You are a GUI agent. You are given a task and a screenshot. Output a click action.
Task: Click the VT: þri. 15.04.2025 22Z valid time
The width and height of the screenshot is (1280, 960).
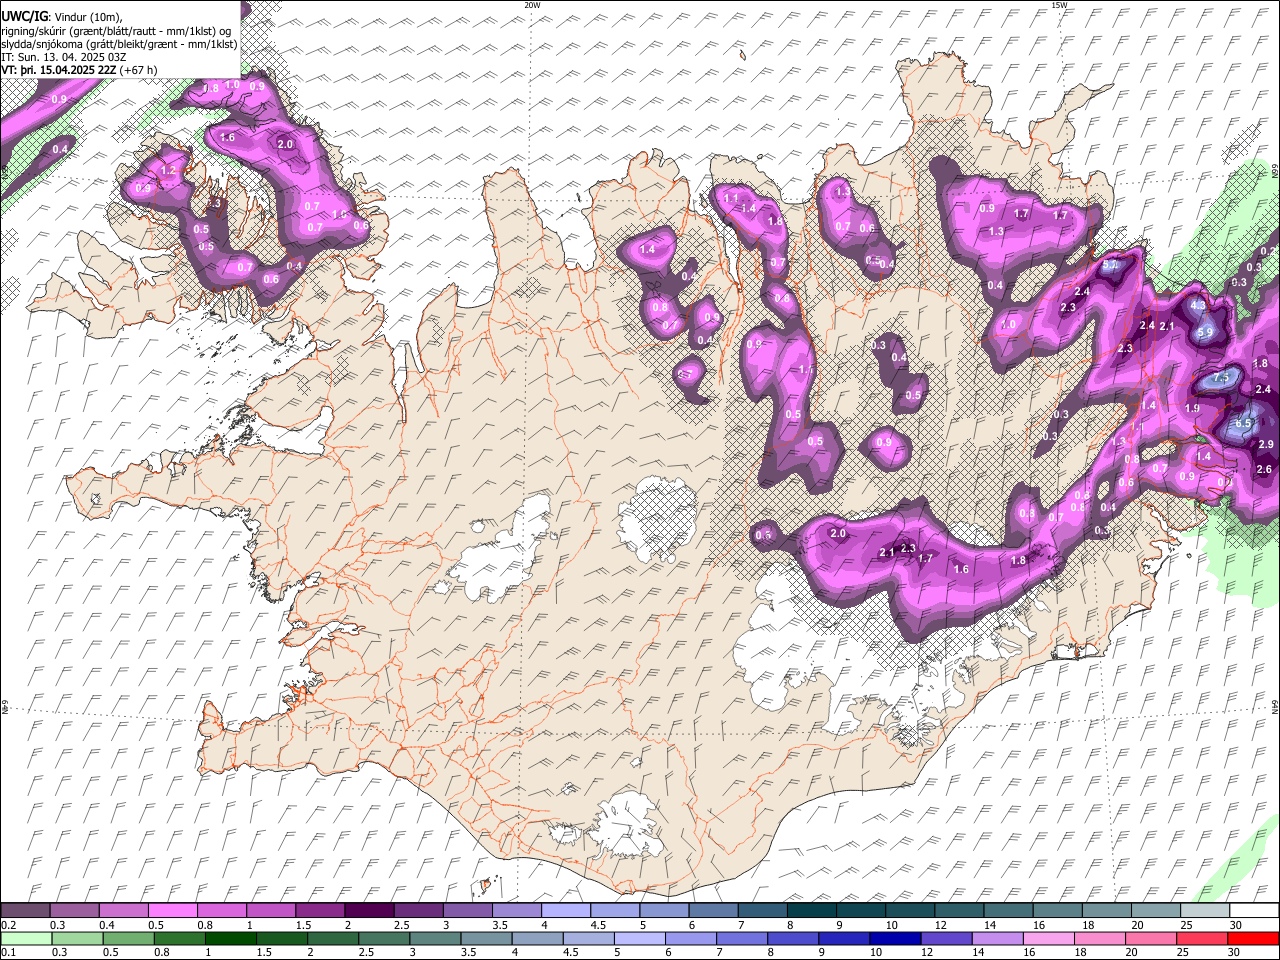(x=59, y=70)
